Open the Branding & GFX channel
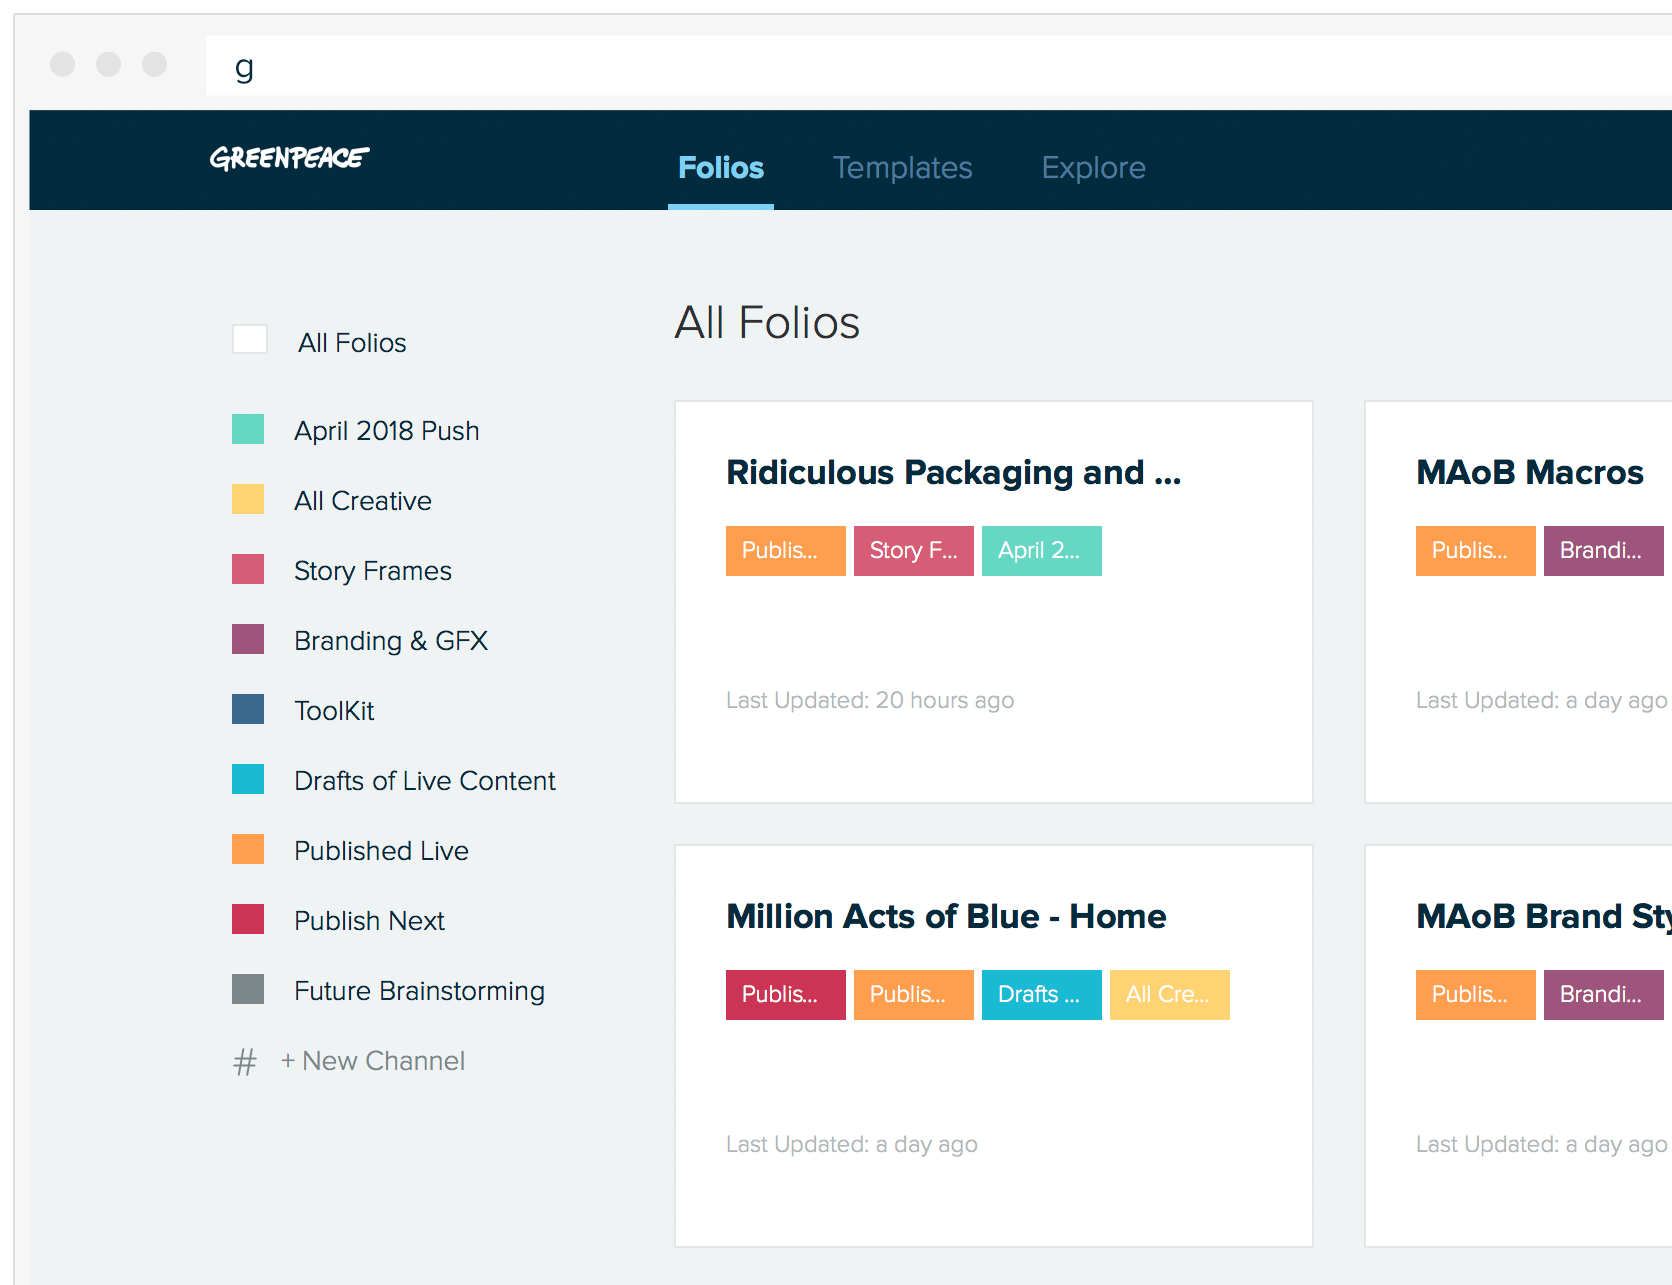The height and width of the screenshot is (1285, 1672). pos(390,641)
